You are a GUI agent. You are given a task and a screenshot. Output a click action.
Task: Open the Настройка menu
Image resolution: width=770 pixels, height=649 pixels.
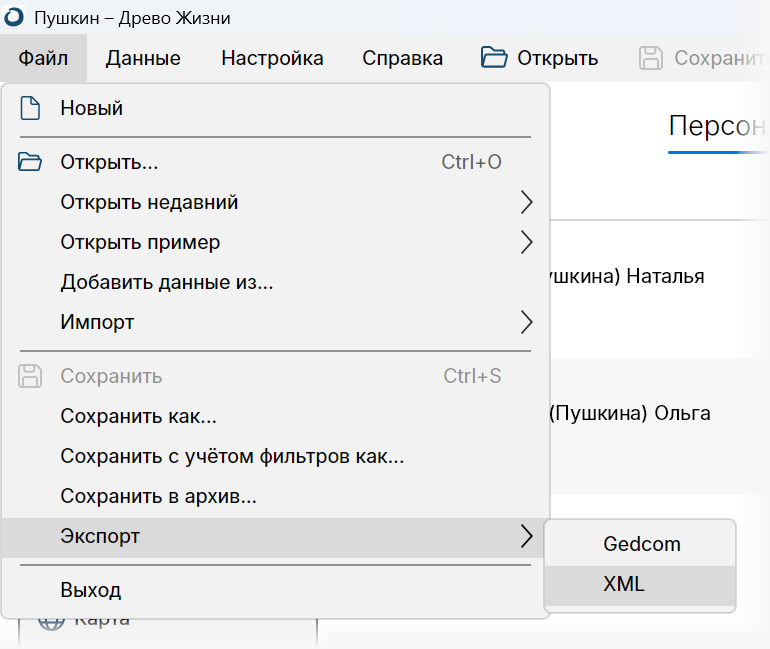[272, 58]
